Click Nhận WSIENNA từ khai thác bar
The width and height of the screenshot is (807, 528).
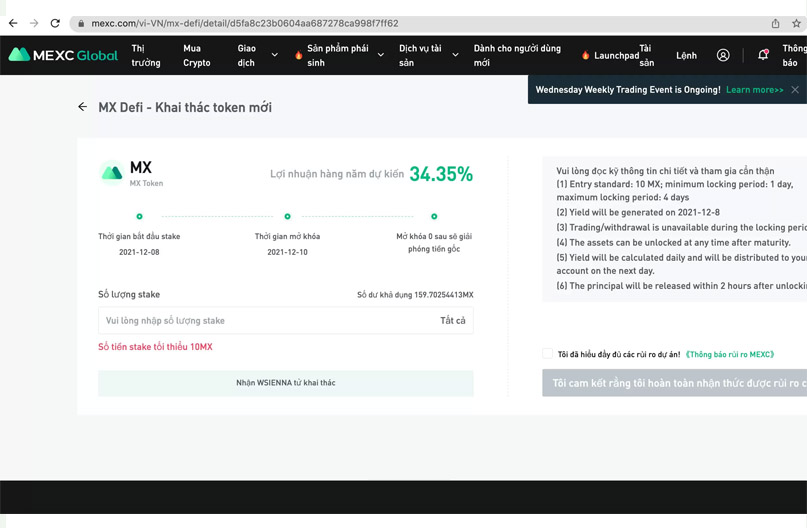click(286, 383)
